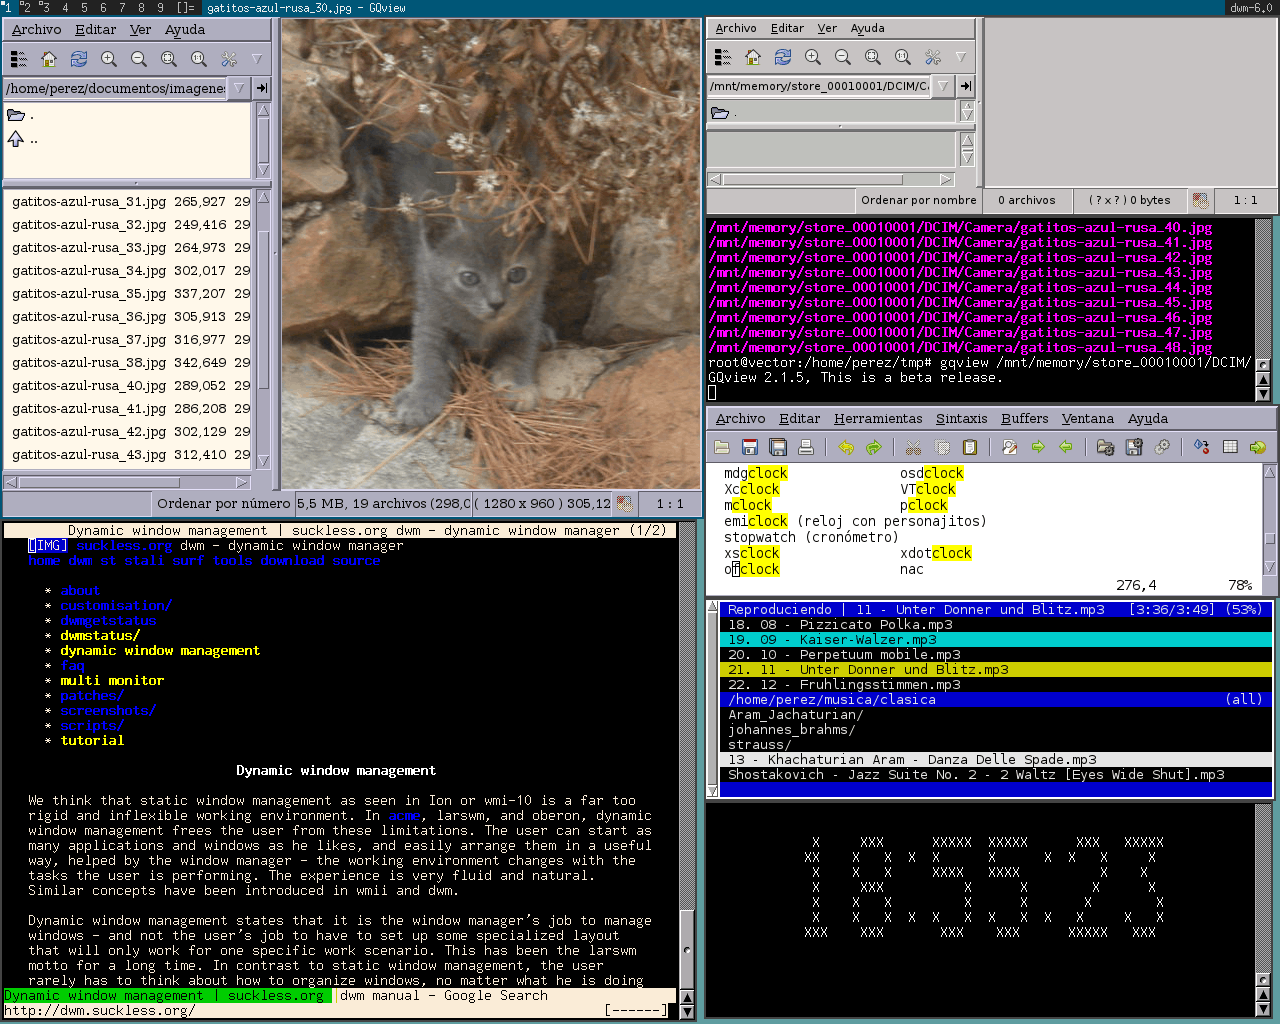The width and height of the screenshot is (1280, 1024).
Task: Switch to dwm tag 2
Action: click(x=26, y=8)
